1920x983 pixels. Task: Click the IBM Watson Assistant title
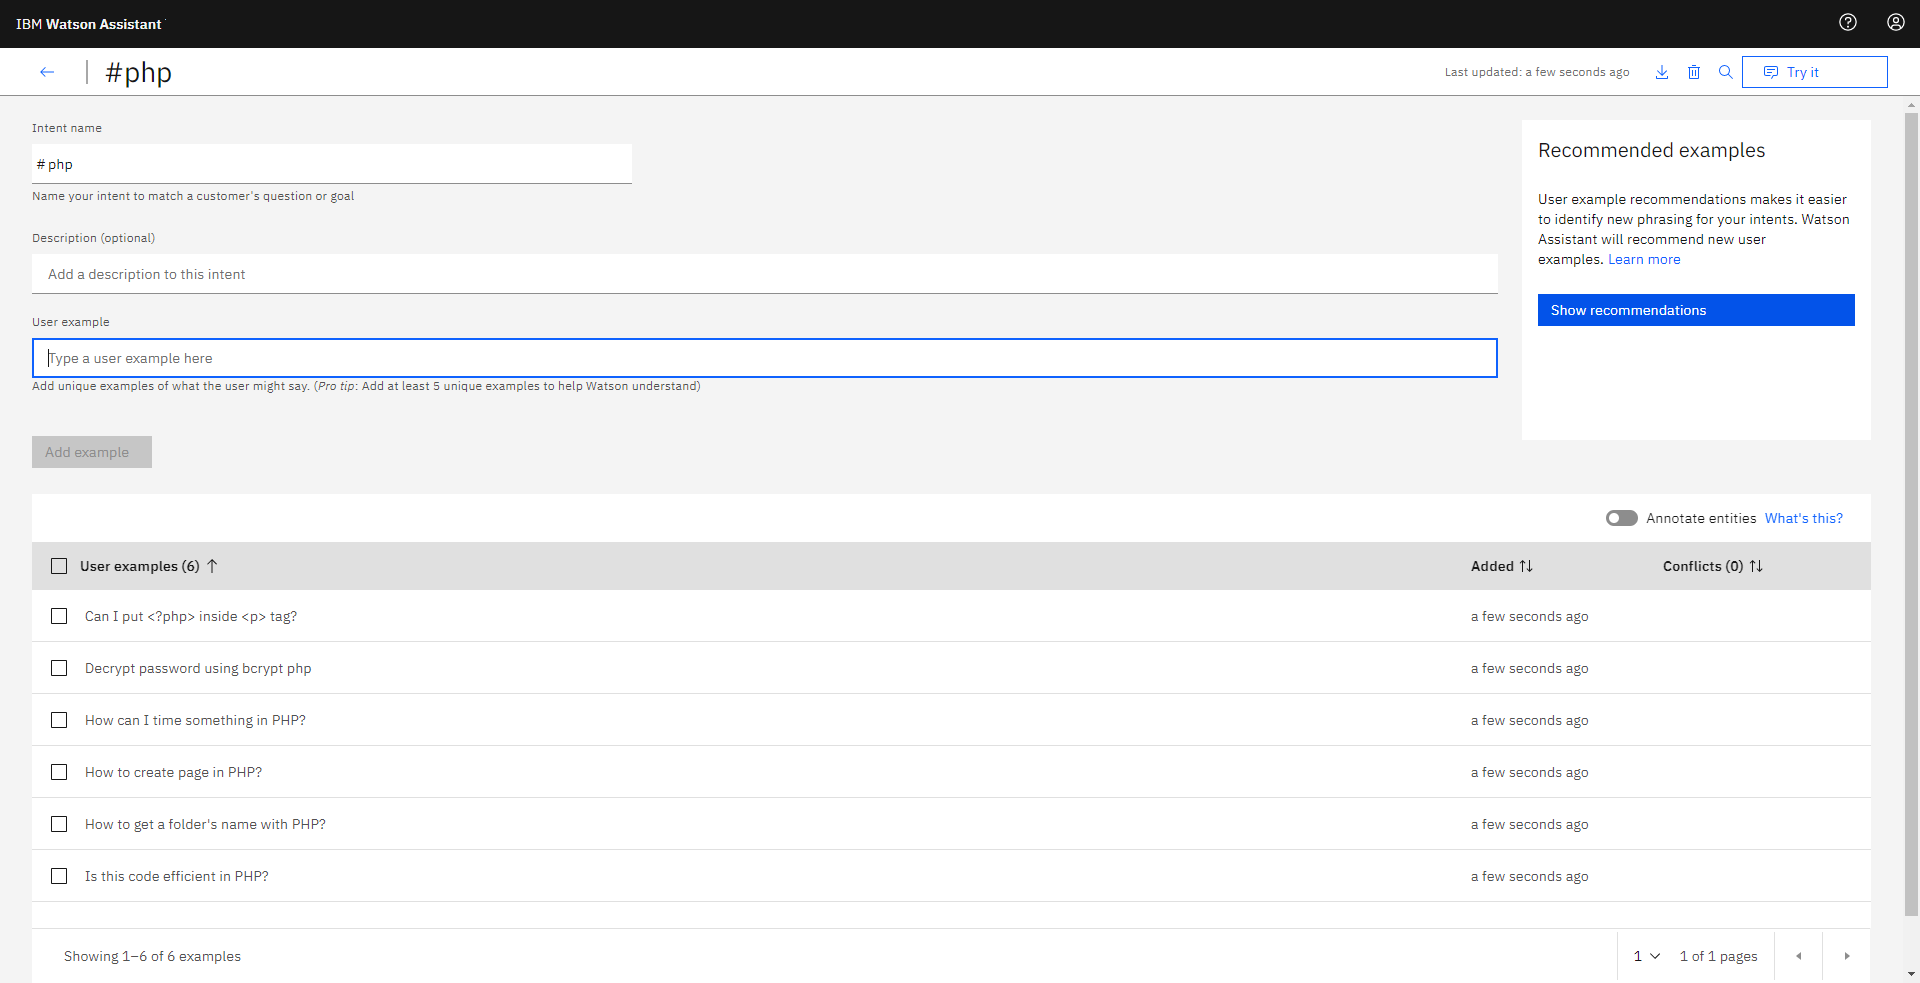88,24
